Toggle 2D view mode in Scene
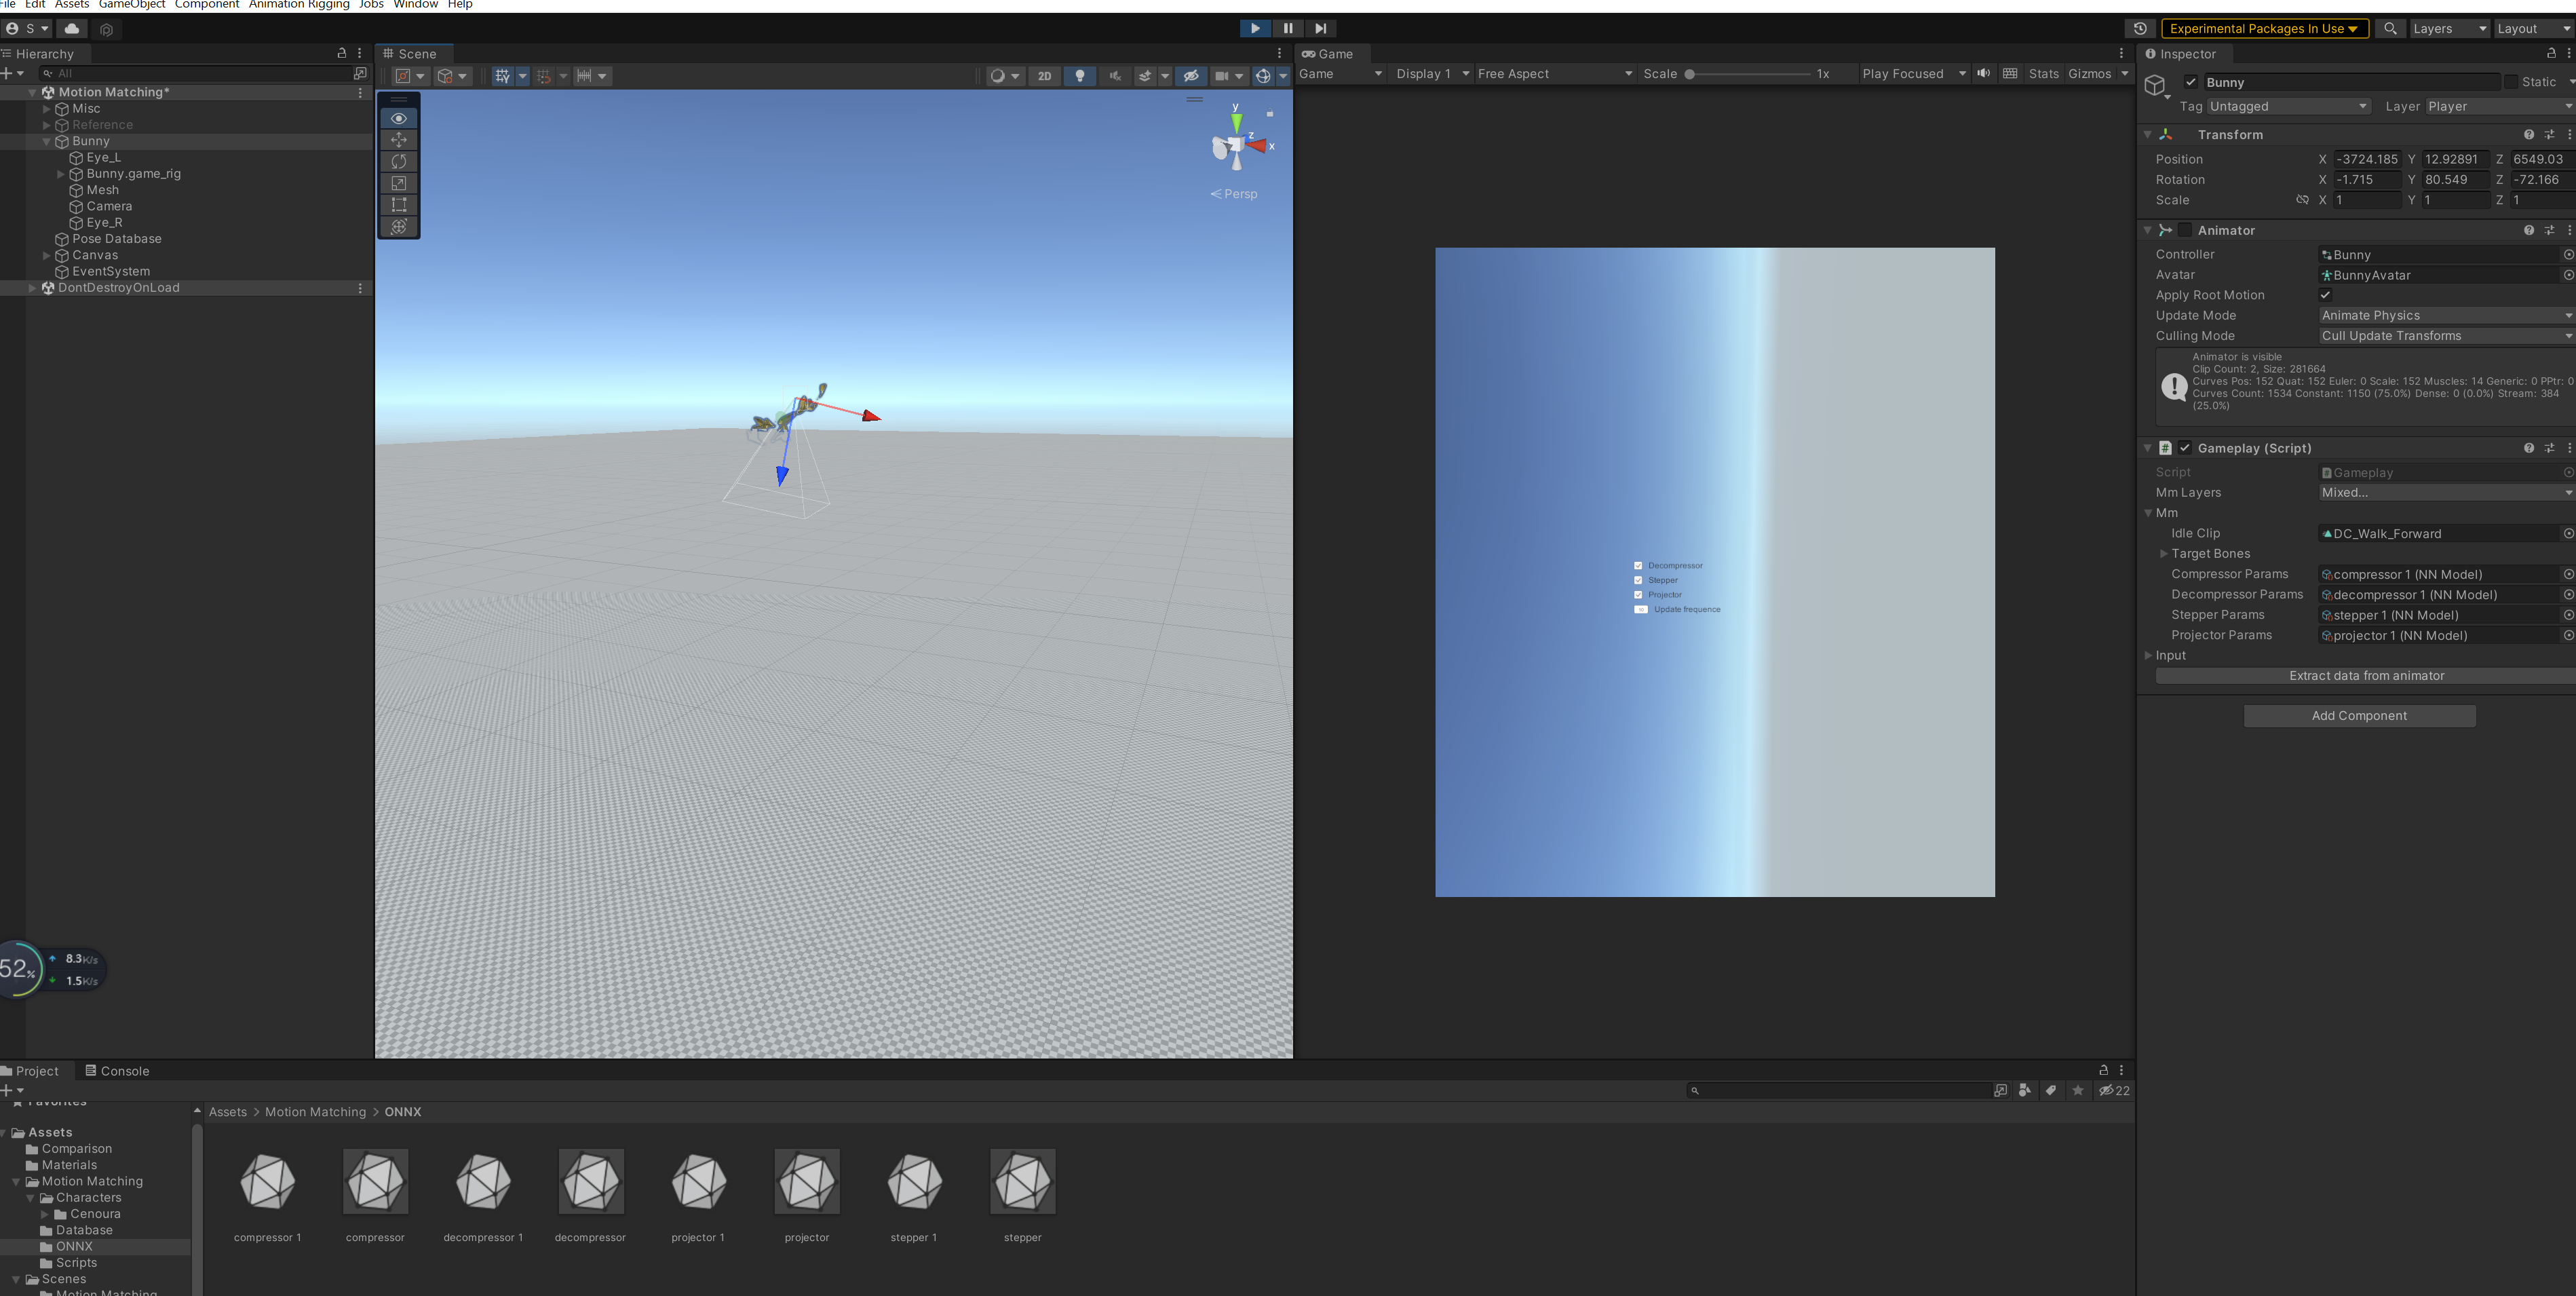The image size is (2576, 1296). 1044,76
